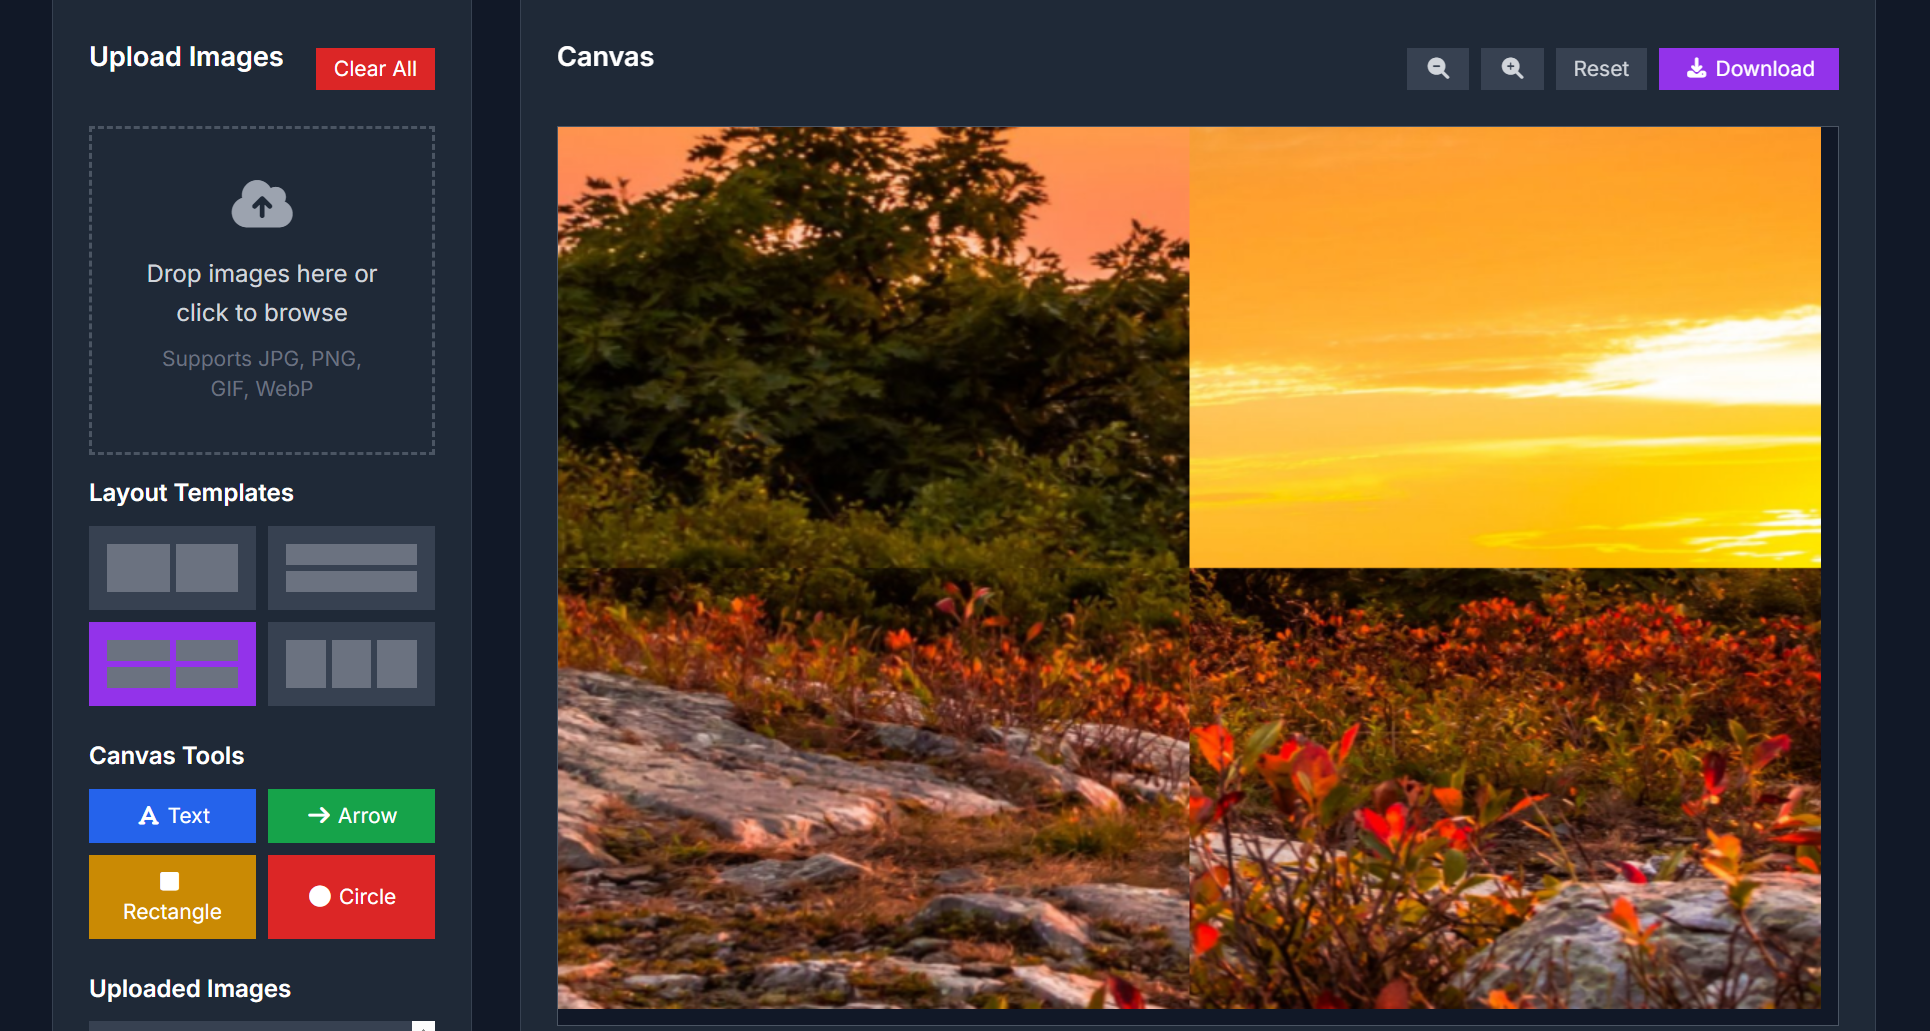This screenshot has width=1930, height=1031.
Task: Select the top-left forest image cell
Action: [x=873, y=347]
